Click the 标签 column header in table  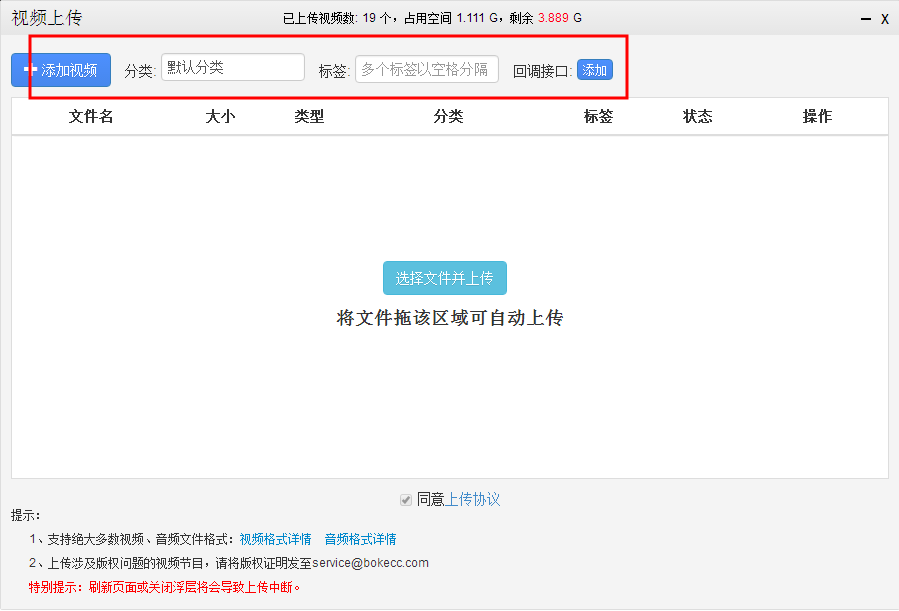598,116
